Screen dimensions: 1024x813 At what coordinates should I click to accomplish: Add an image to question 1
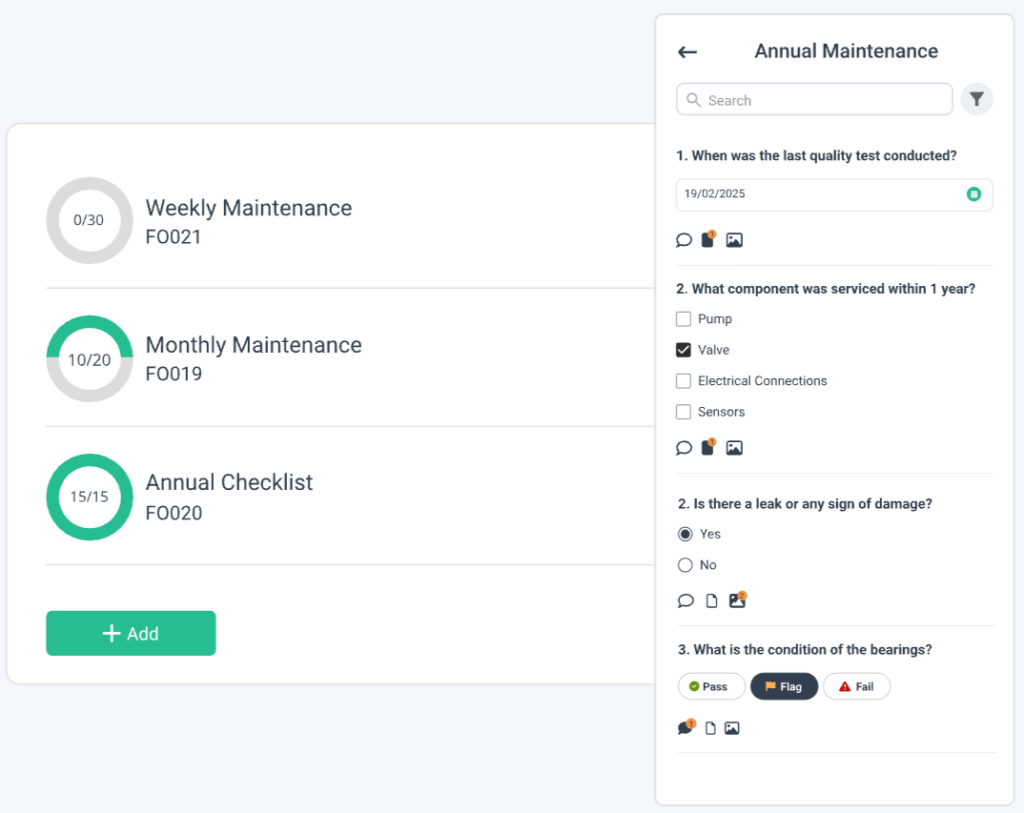734,239
